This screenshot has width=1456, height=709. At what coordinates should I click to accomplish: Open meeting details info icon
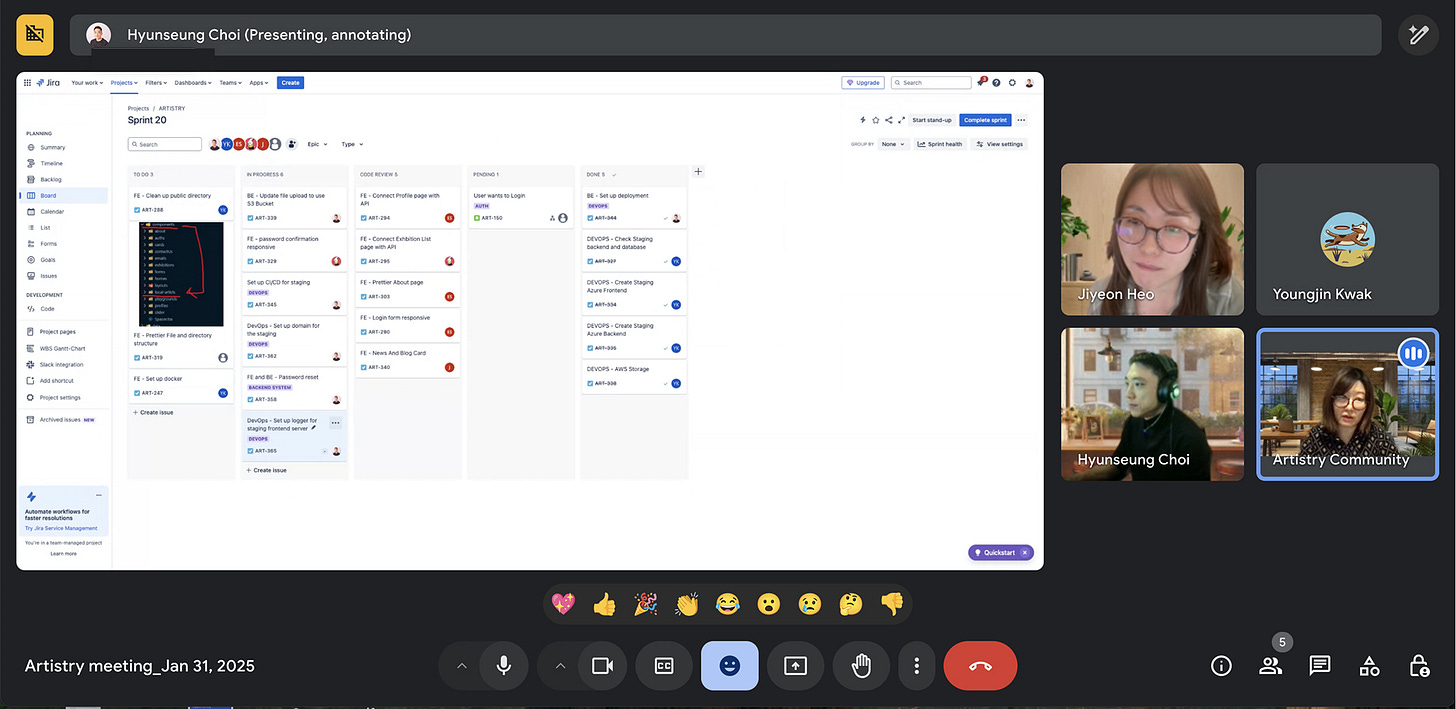1221,666
